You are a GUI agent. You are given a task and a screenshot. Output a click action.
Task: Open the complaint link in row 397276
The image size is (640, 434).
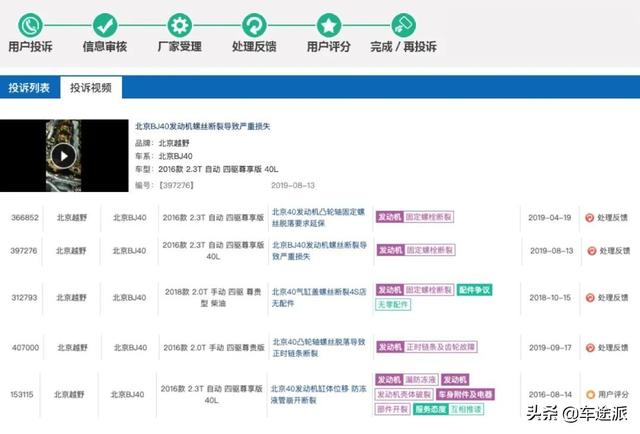click(320, 251)
